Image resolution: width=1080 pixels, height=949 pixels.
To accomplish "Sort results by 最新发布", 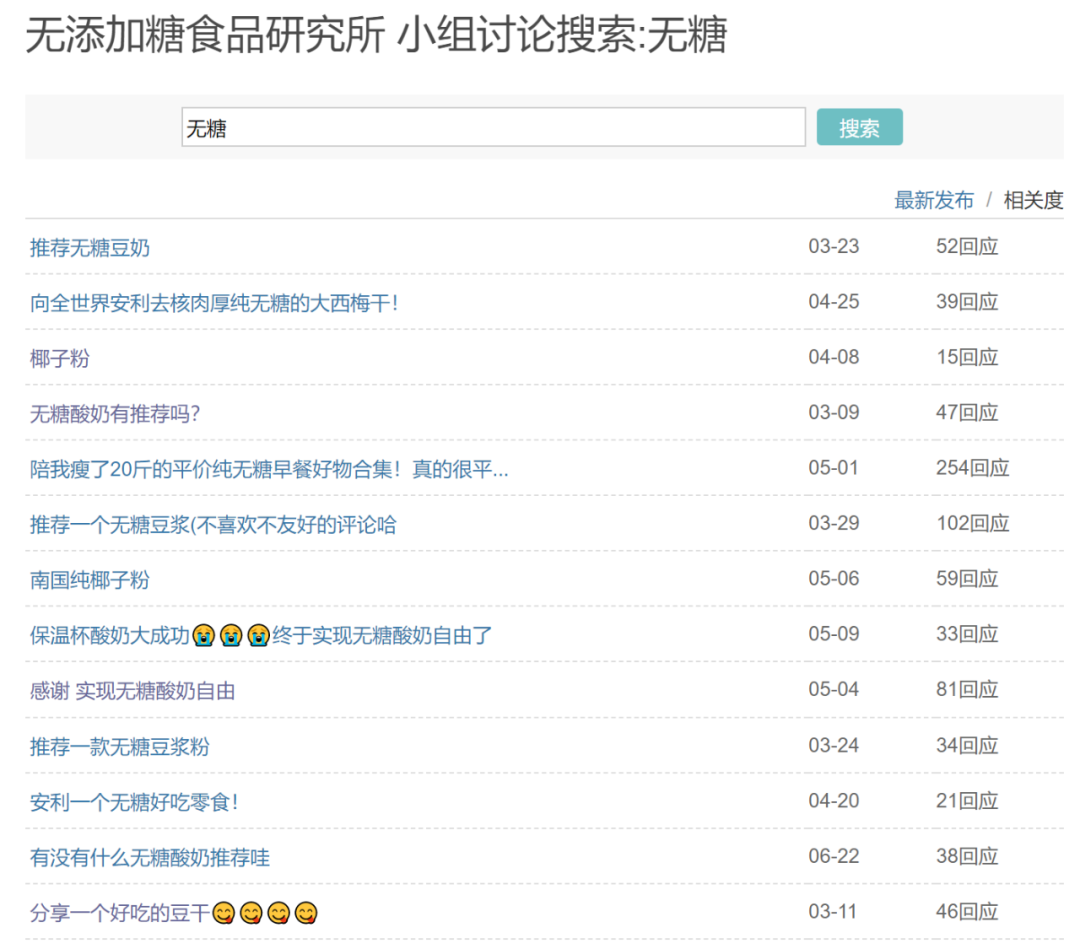I will 933,200.
